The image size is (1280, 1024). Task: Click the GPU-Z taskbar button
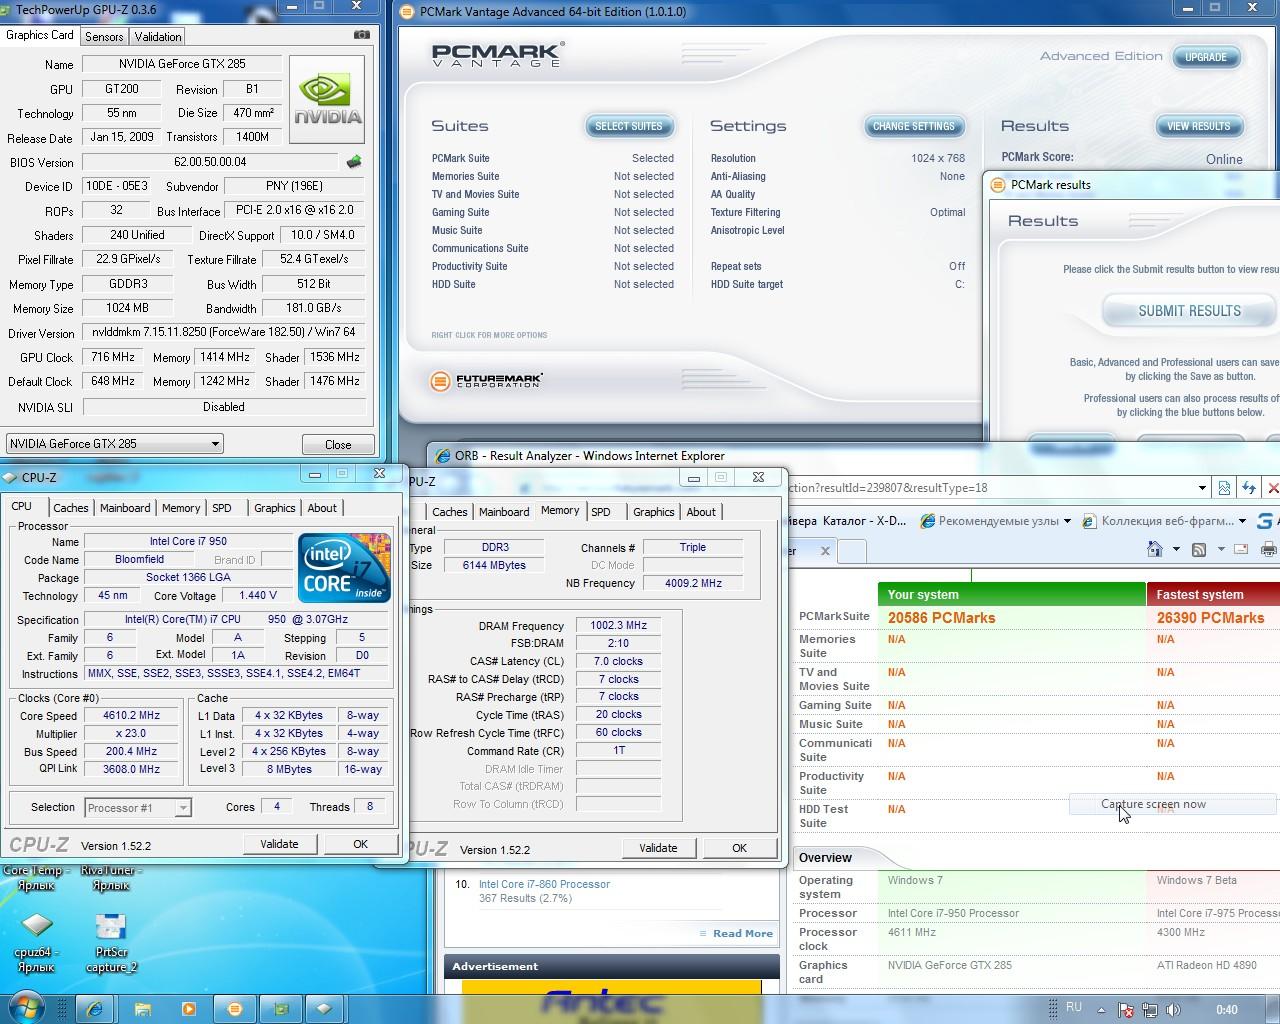(x=281, y=1009)
